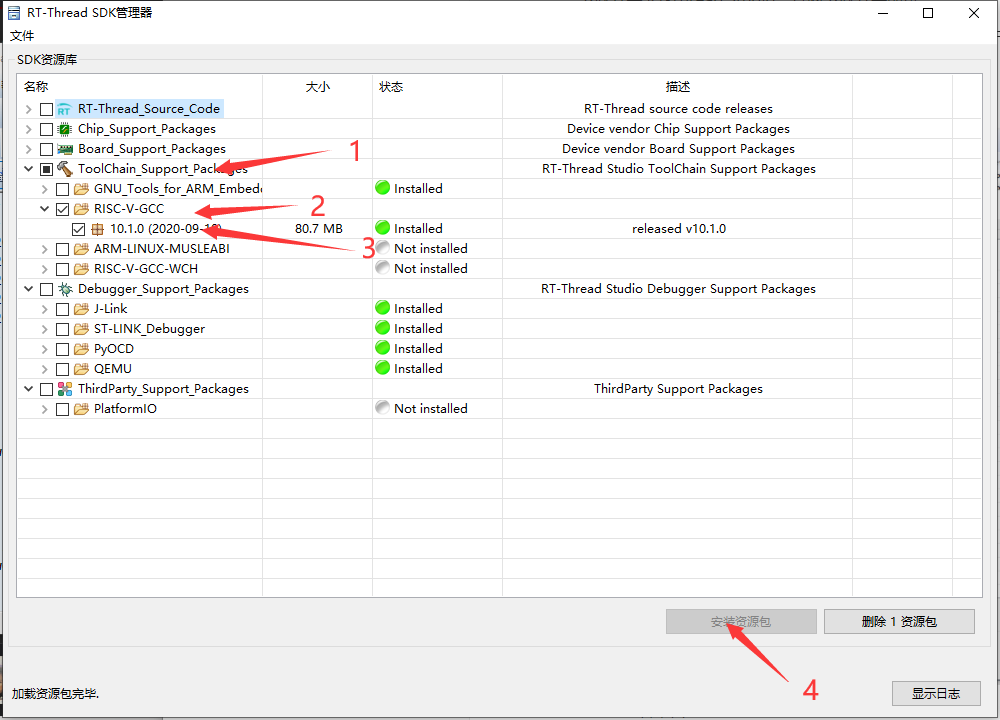Click the gray status dot for RISC-V-GCC-WCH
Image resolution: width=1000 pixels, height=720 pixels.
(383, 267)
